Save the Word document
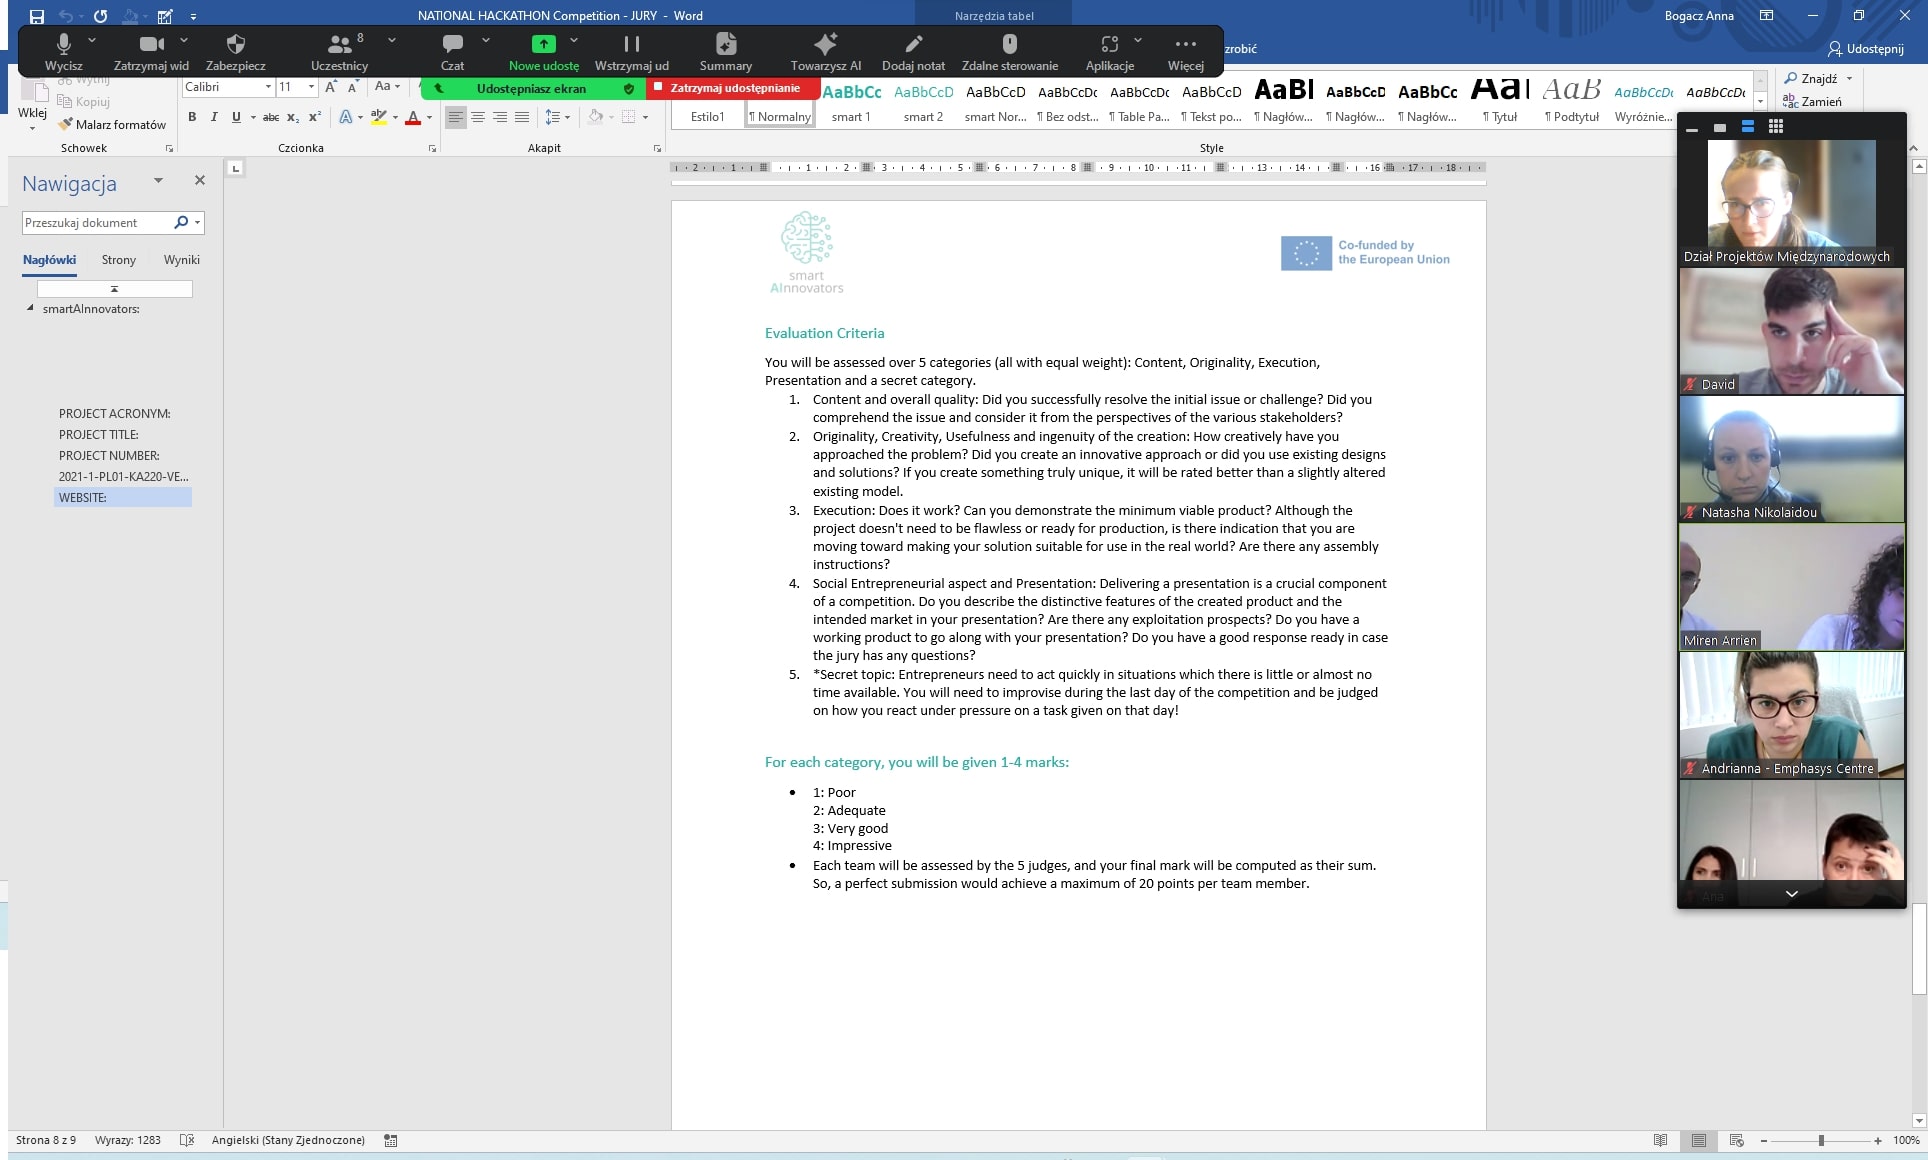Screen dimensions: 1928x1160 [37, 16]
